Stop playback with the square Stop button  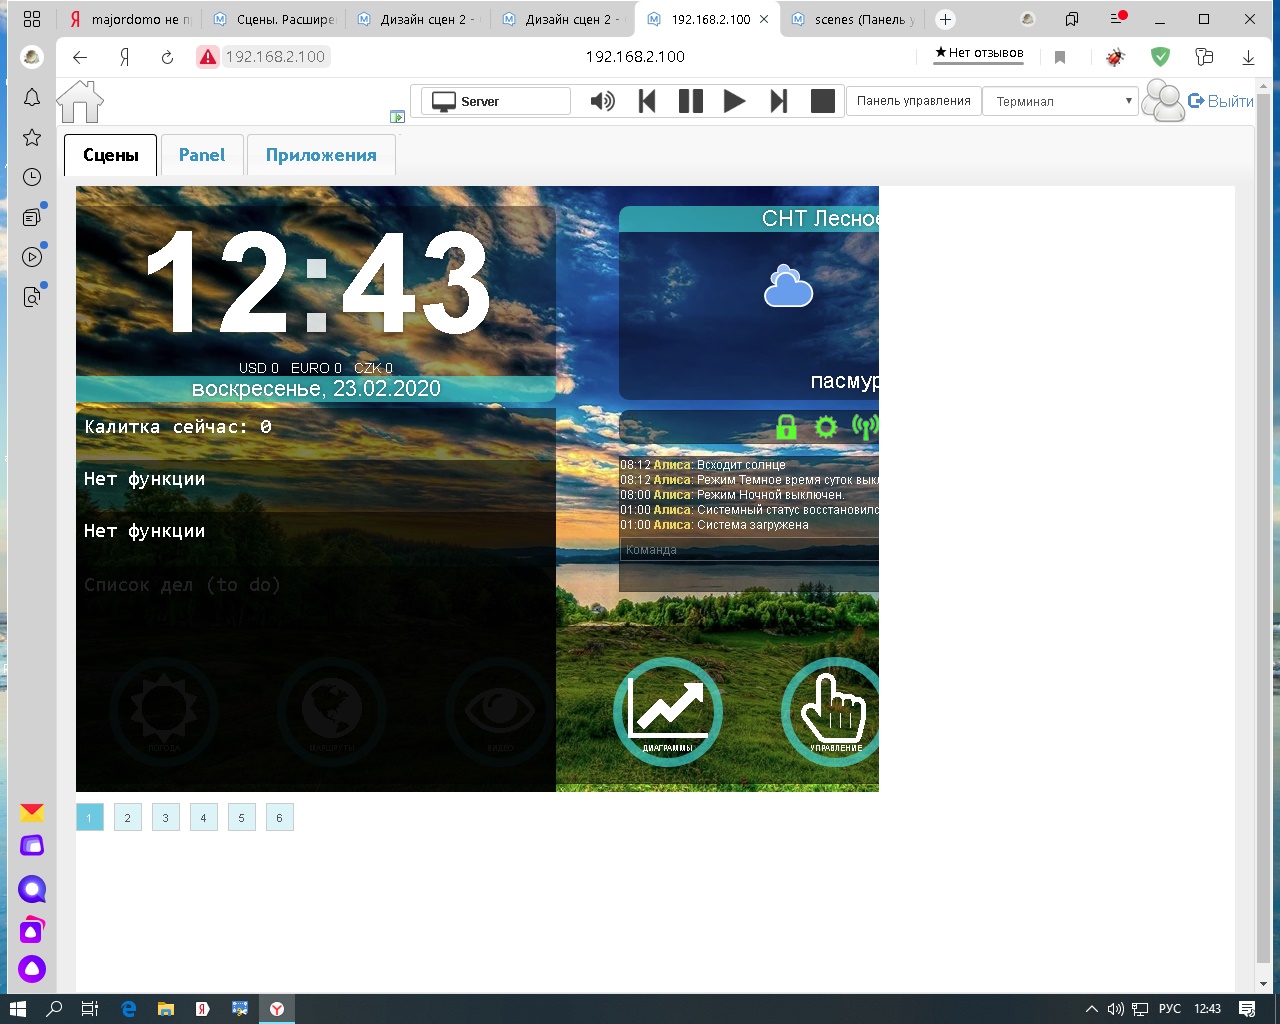[822, 101]
